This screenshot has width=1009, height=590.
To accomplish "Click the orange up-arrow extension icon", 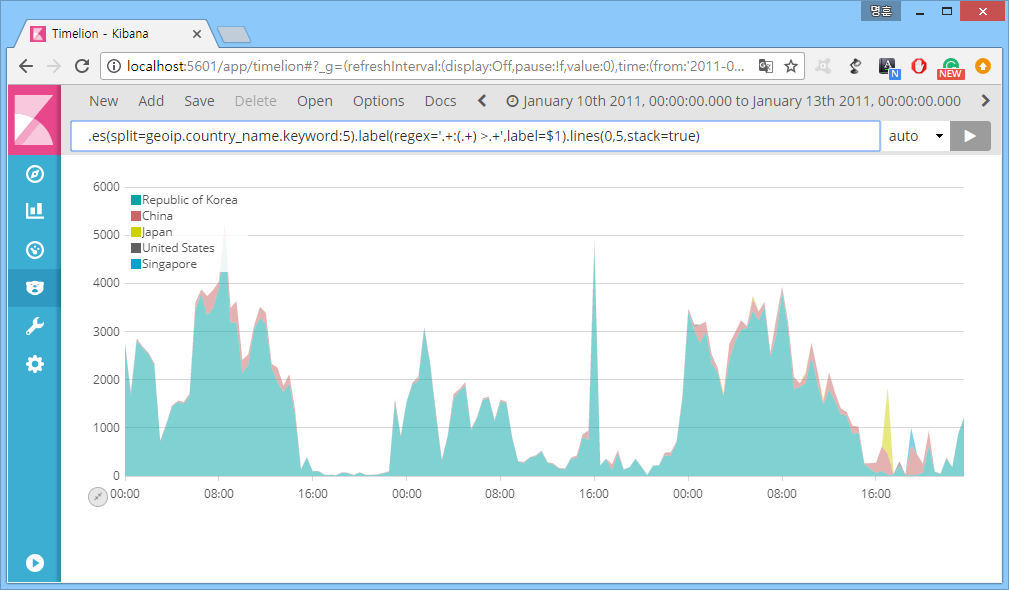I will pos(983,66).
